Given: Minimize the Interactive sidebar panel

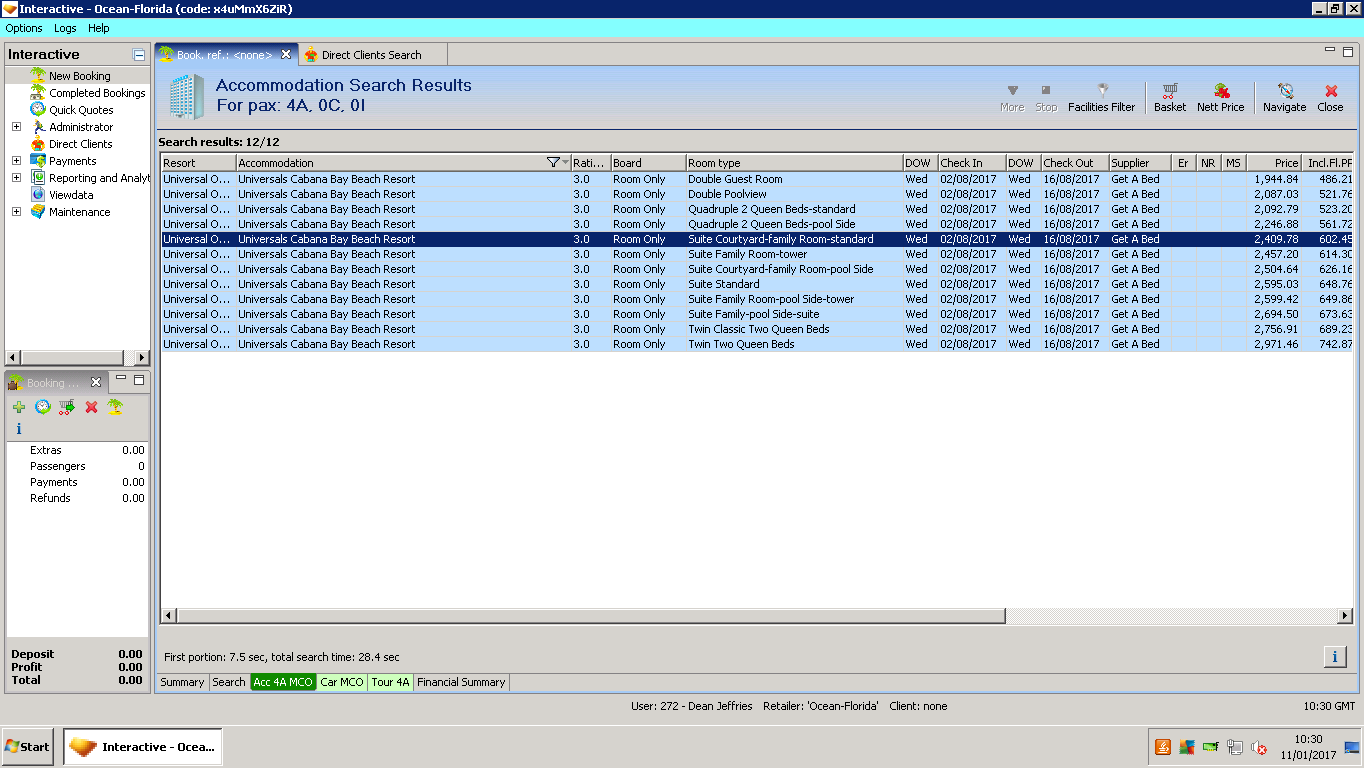Looking at the screenshot, I should pyautogui.click(x=139, y=55).
